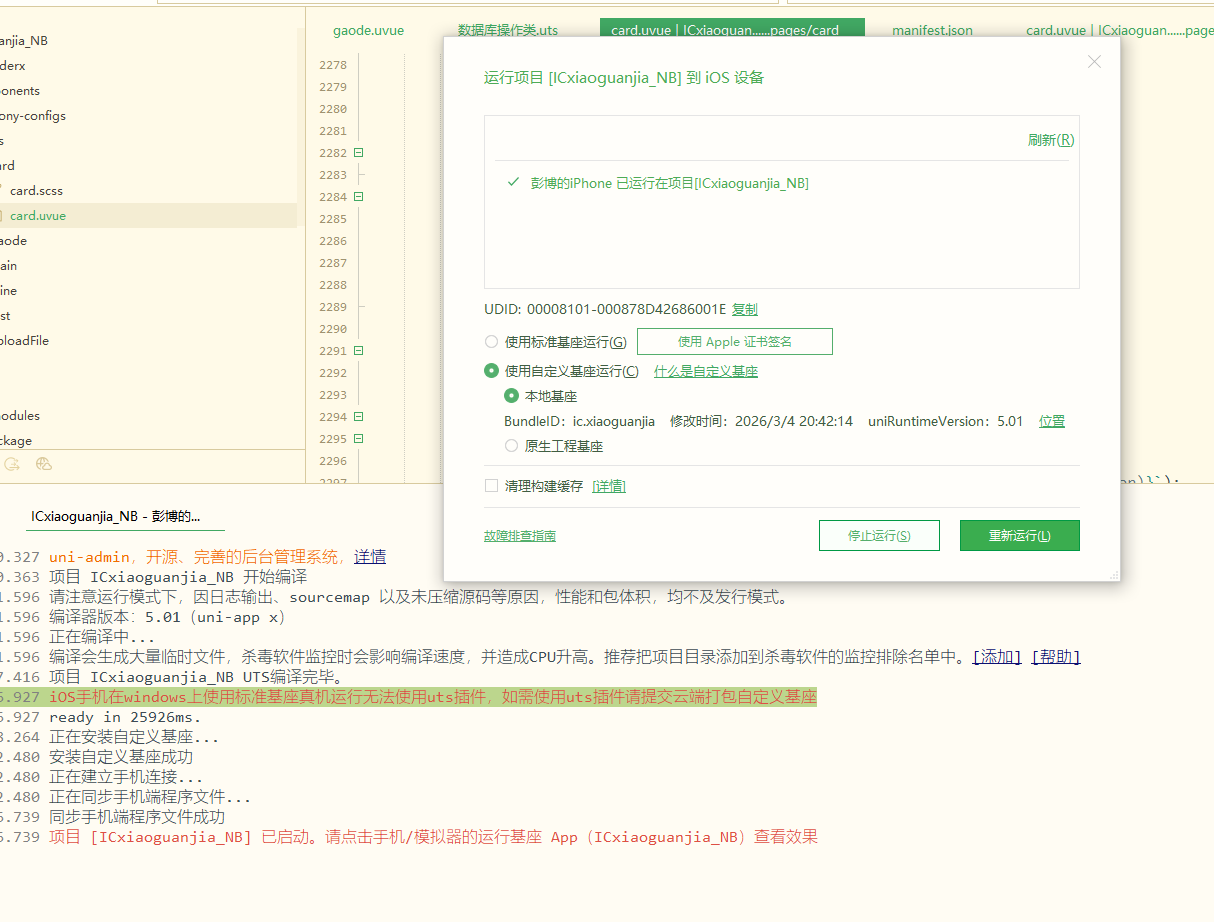Switch to the manifest.json editor tab
The height and width of the screenshot is (922, 1214).
[x=932, y=31]
